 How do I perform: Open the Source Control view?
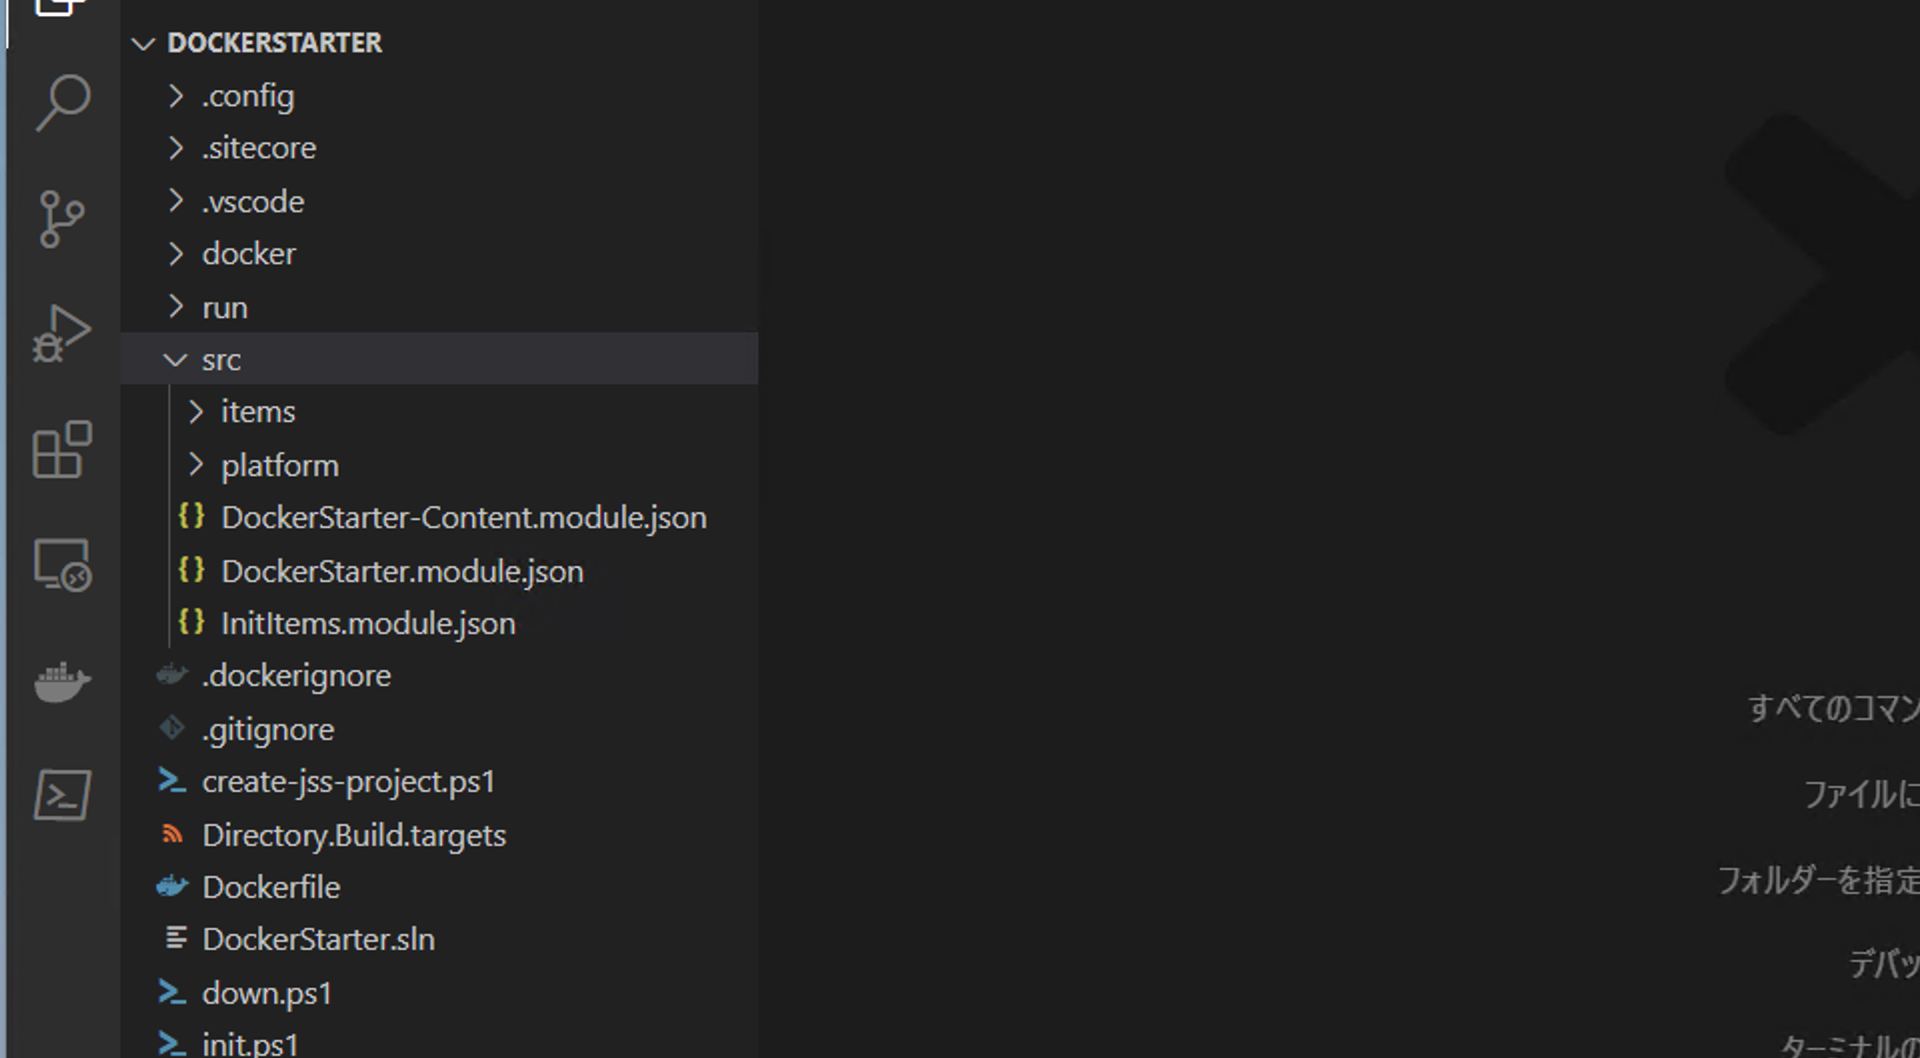(x=62, y=219)
